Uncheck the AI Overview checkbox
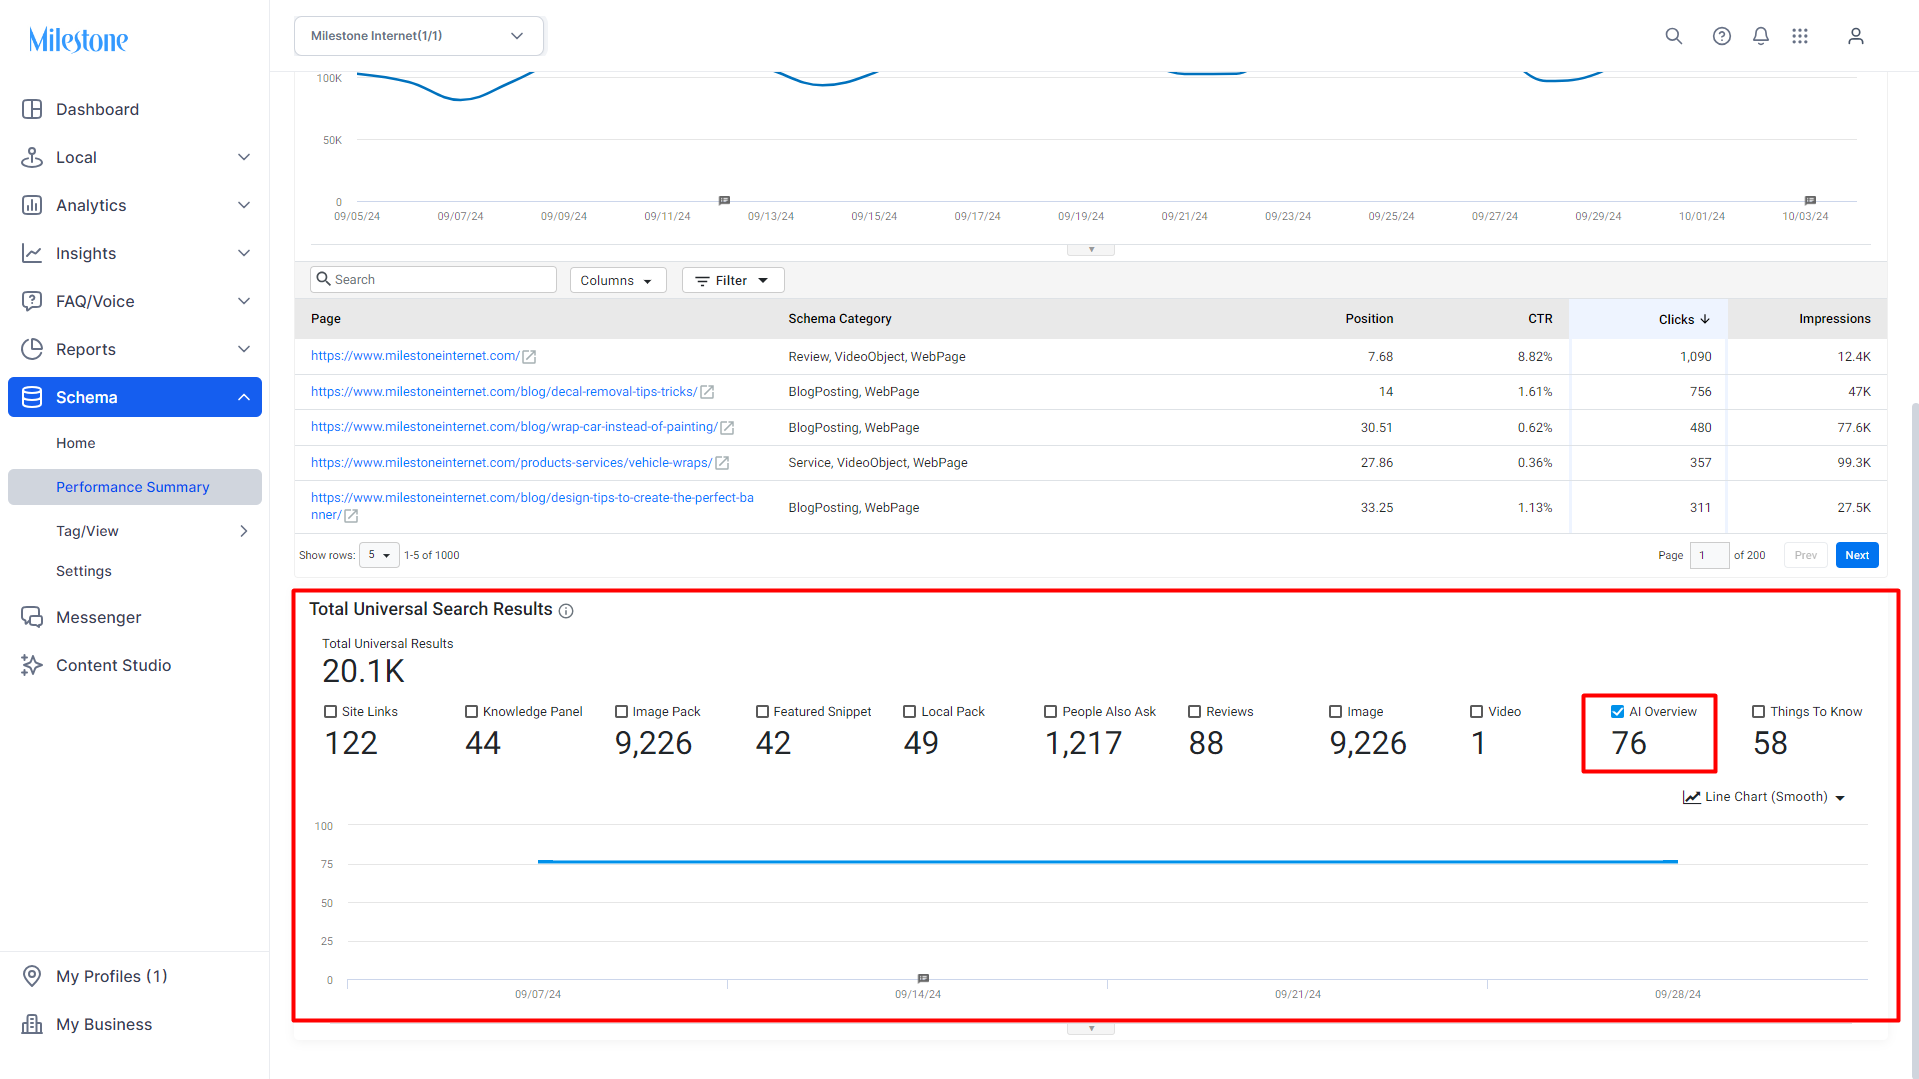1919x1079 pixels. tap(1617, 712)
